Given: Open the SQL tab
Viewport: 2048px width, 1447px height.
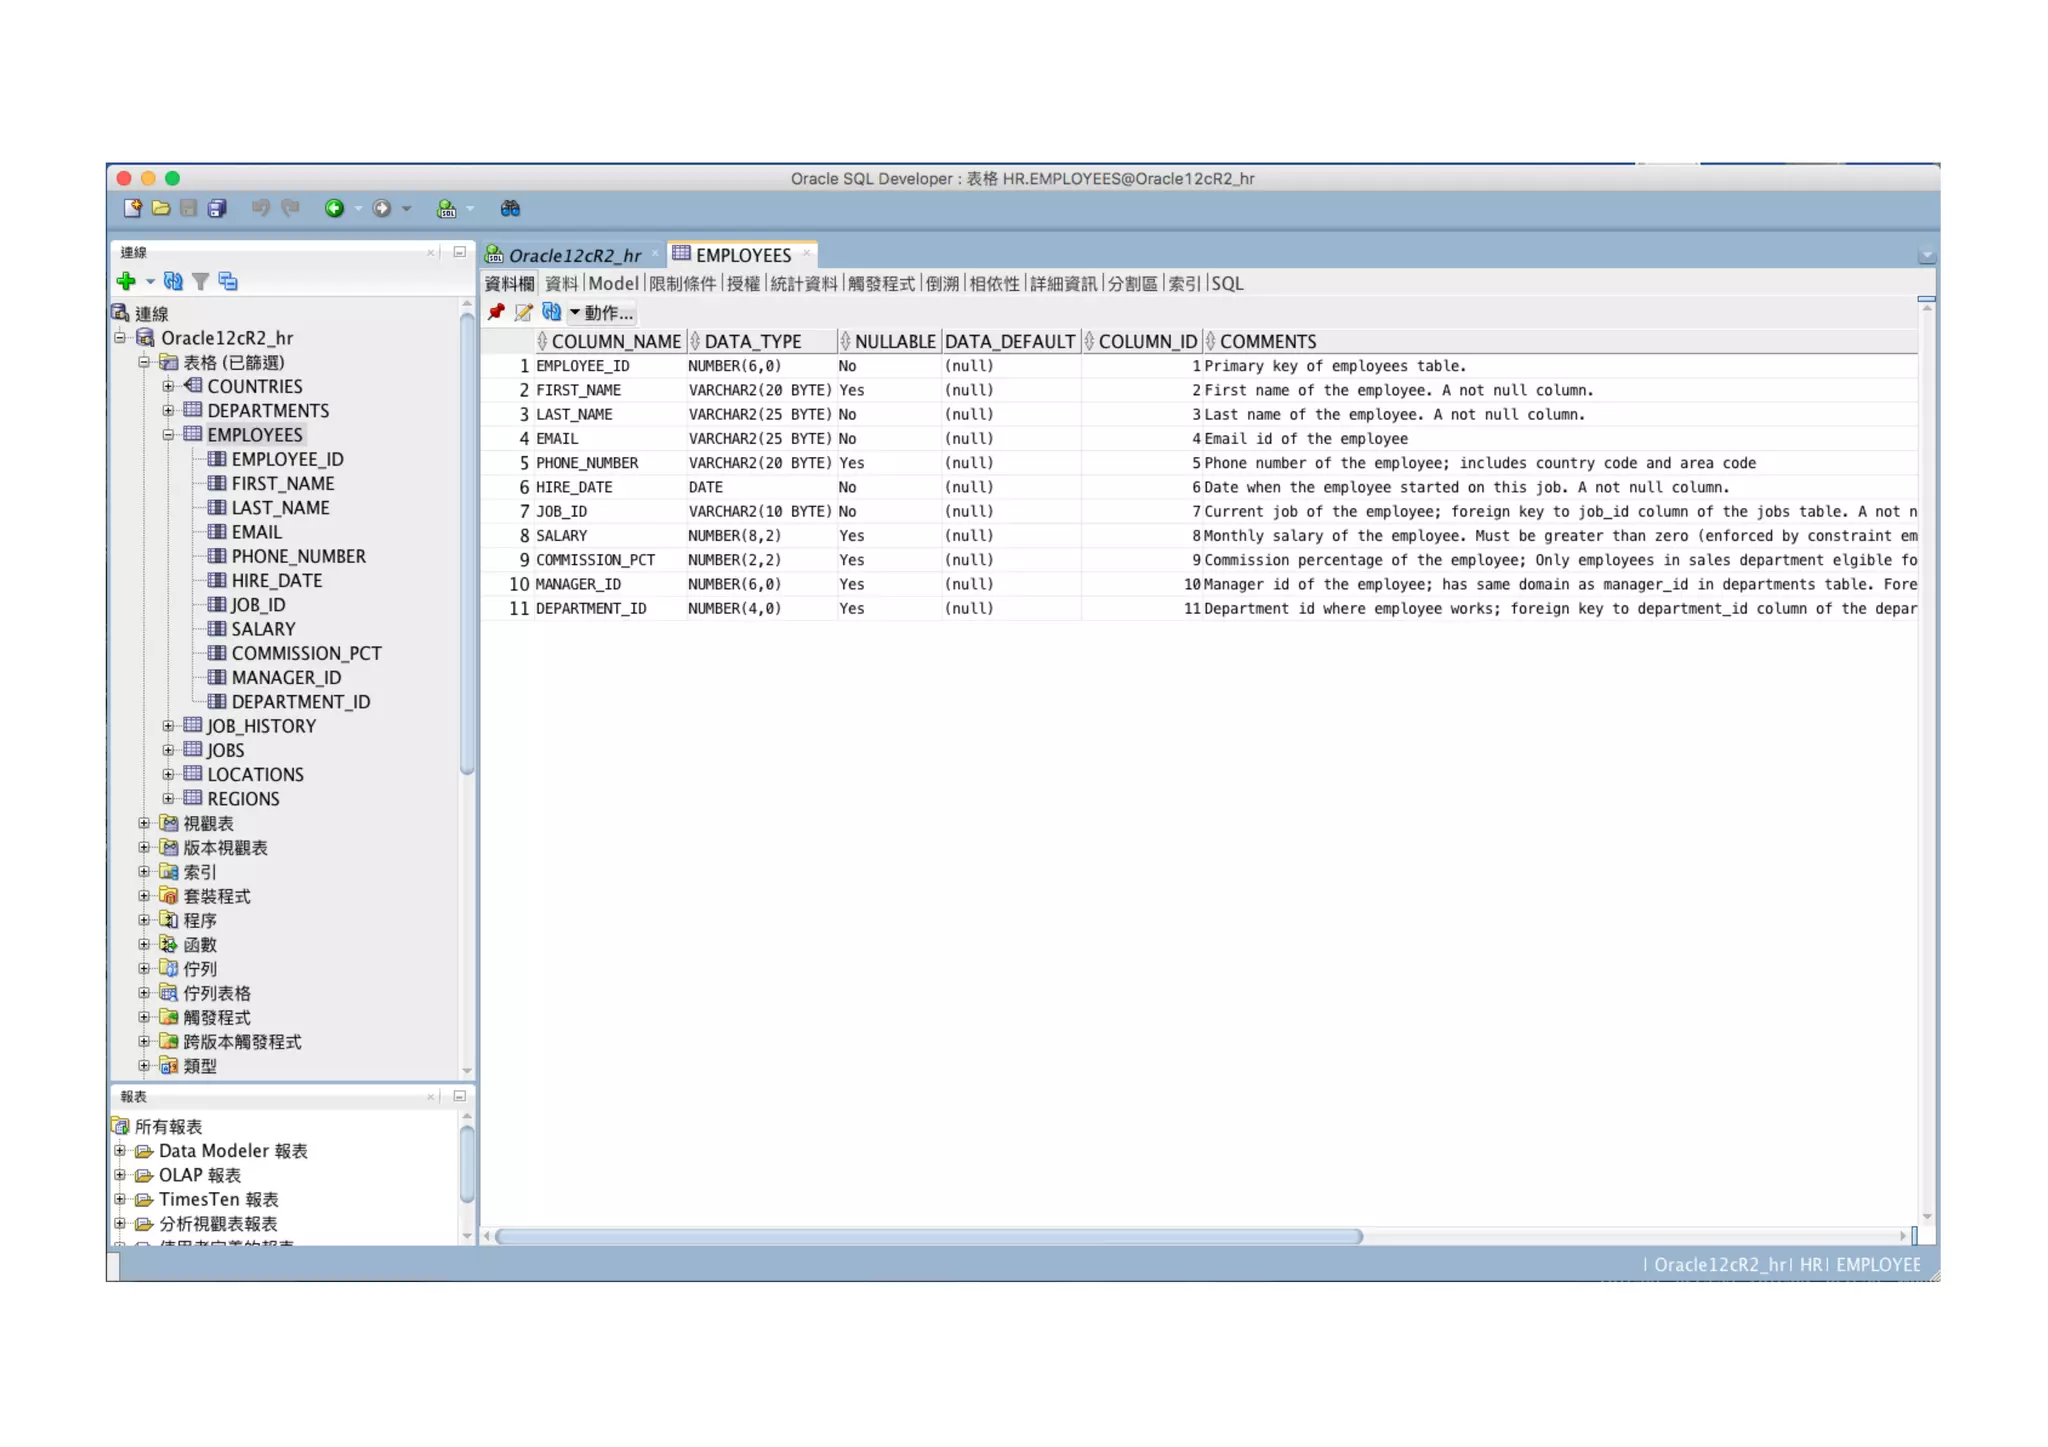Looking at the screenshot, I should pyautogui.click(x=1227, y=284).
